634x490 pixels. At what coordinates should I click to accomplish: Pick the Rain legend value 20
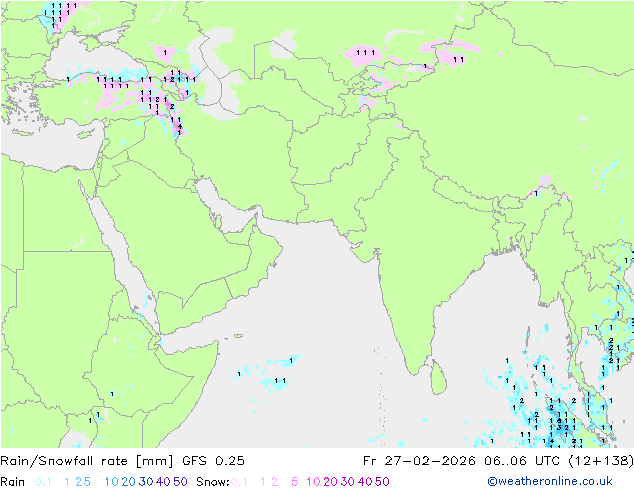pos(129,482)
